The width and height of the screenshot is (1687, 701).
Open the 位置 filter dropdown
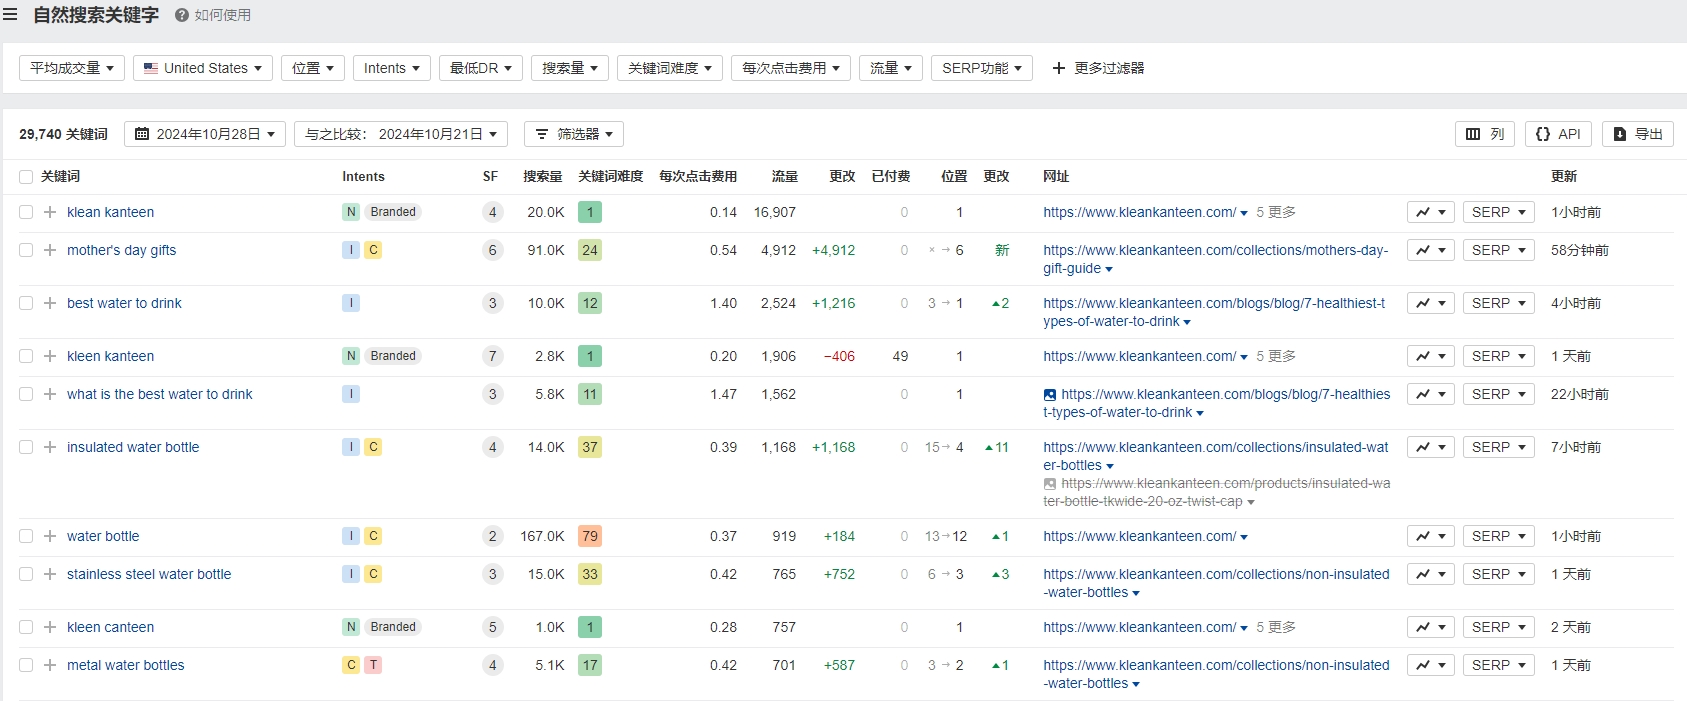click(x=313, y=68)
